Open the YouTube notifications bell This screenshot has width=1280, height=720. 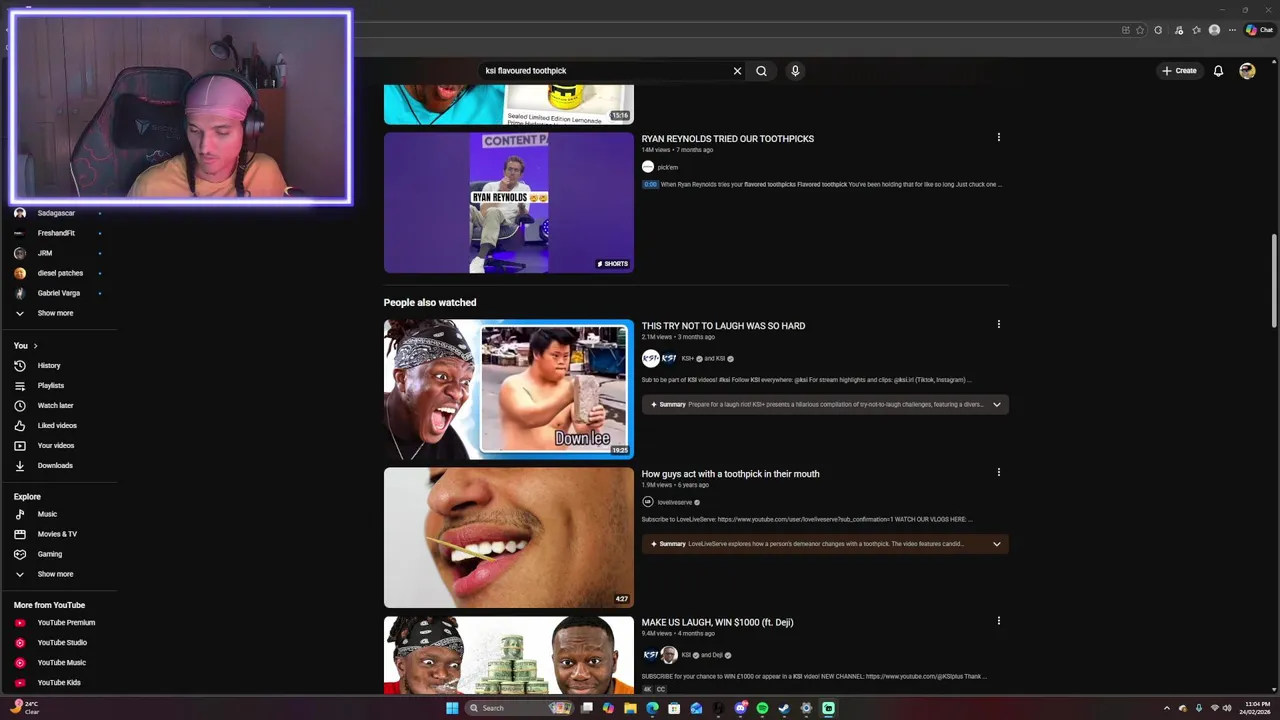click(1218, 71)
